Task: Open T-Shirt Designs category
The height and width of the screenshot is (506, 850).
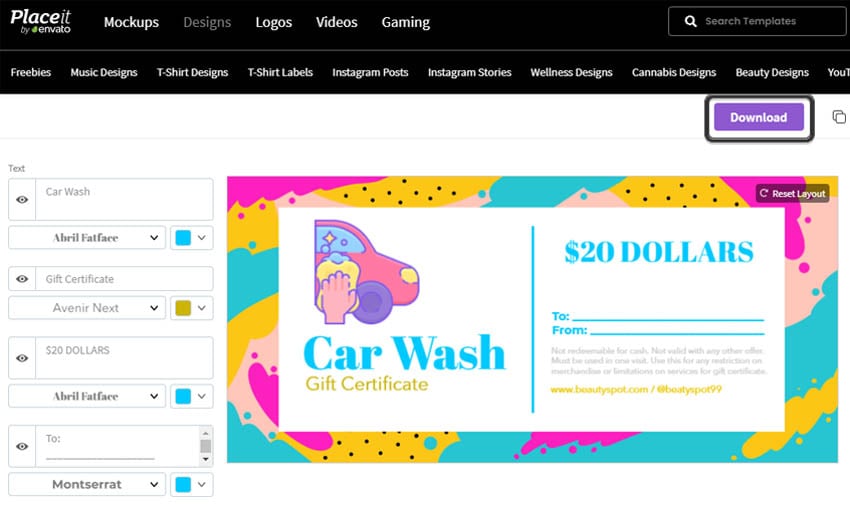Action: (192, 72)
